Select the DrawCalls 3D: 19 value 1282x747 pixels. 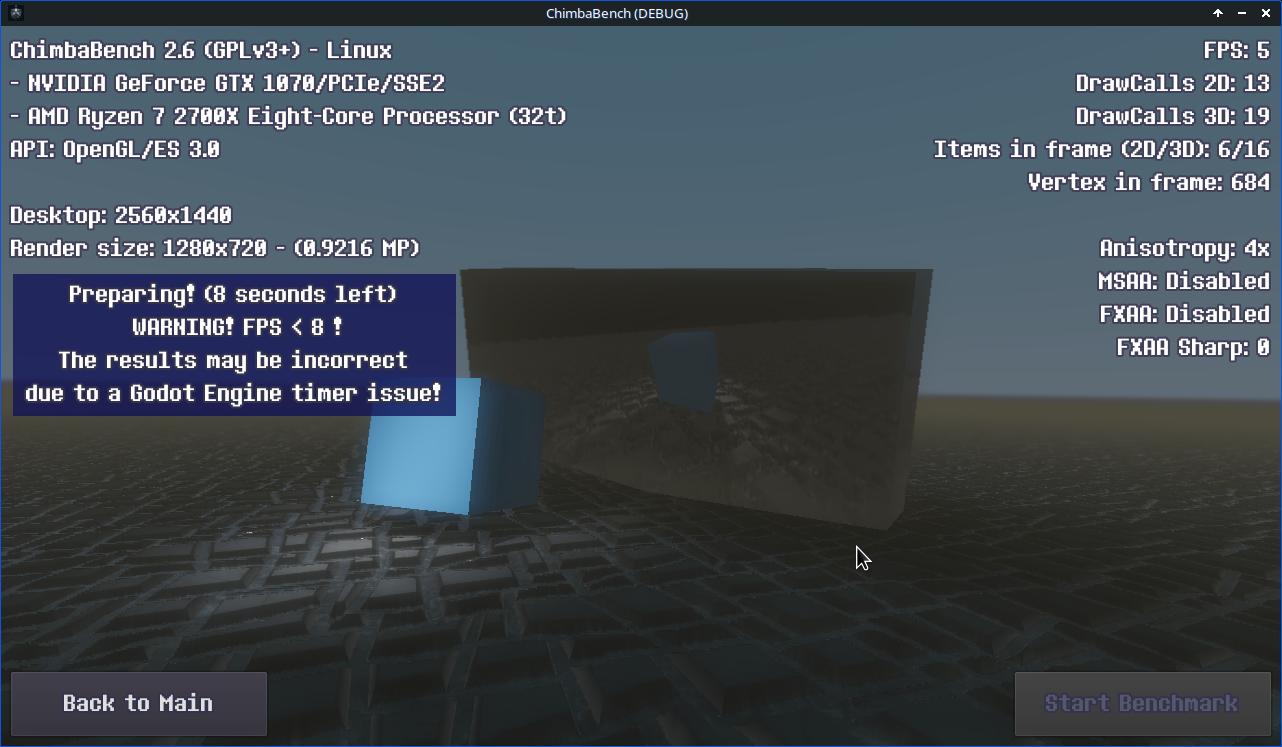[x=1173, y=116]
